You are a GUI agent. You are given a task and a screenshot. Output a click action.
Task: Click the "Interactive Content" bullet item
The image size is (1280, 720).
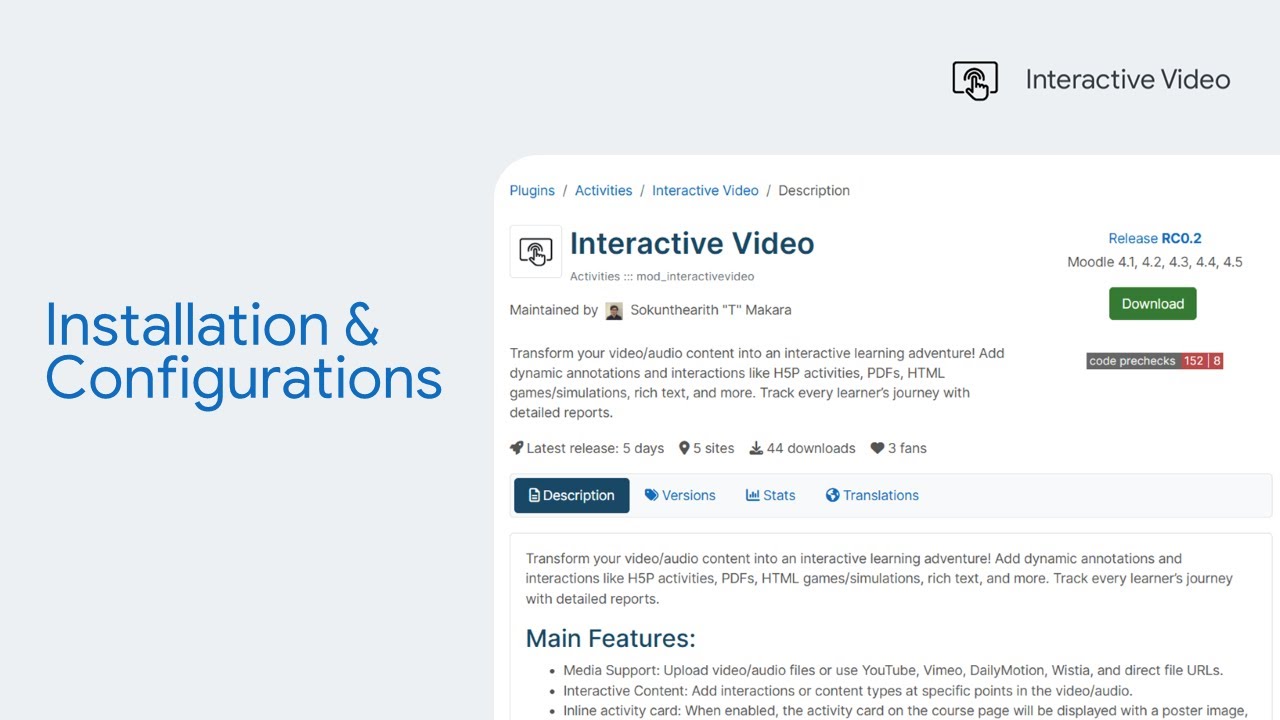(848, 691)
